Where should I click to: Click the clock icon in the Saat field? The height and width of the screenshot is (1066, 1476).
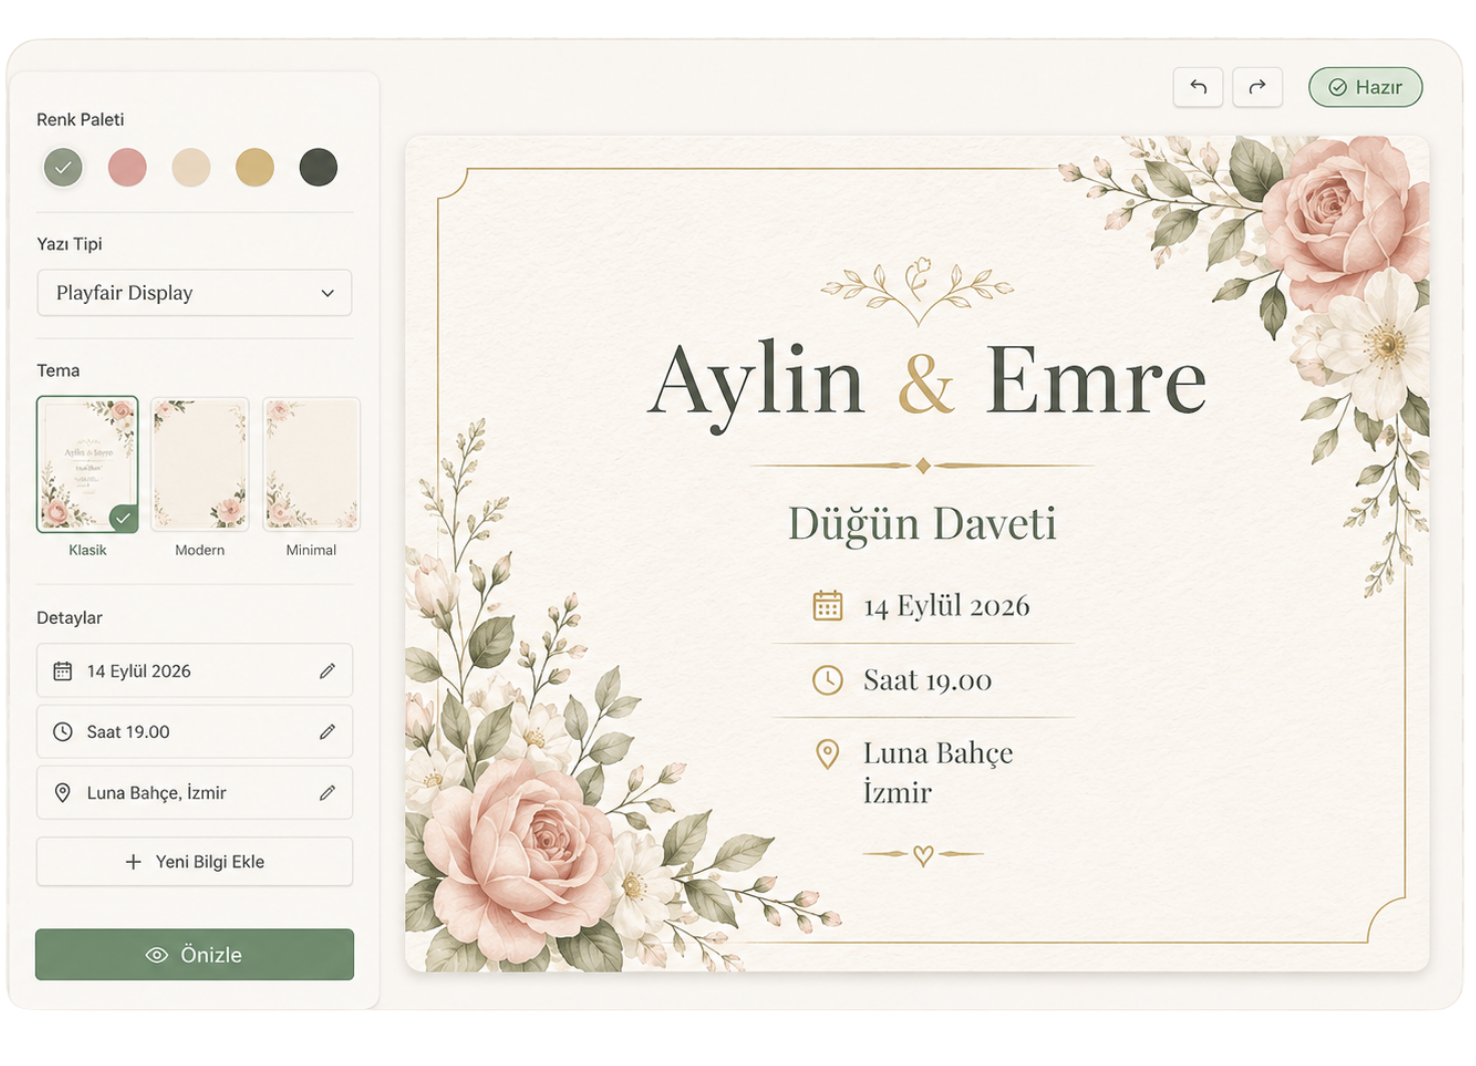(x=62, y=732)
